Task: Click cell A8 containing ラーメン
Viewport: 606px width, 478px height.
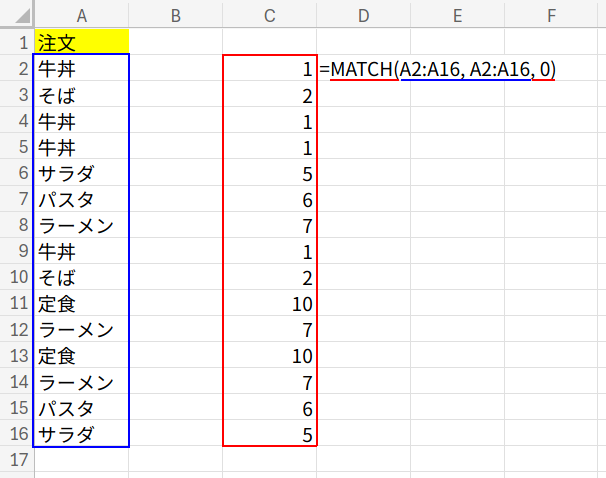Action: pyautogui.click(x=81, y=226)
